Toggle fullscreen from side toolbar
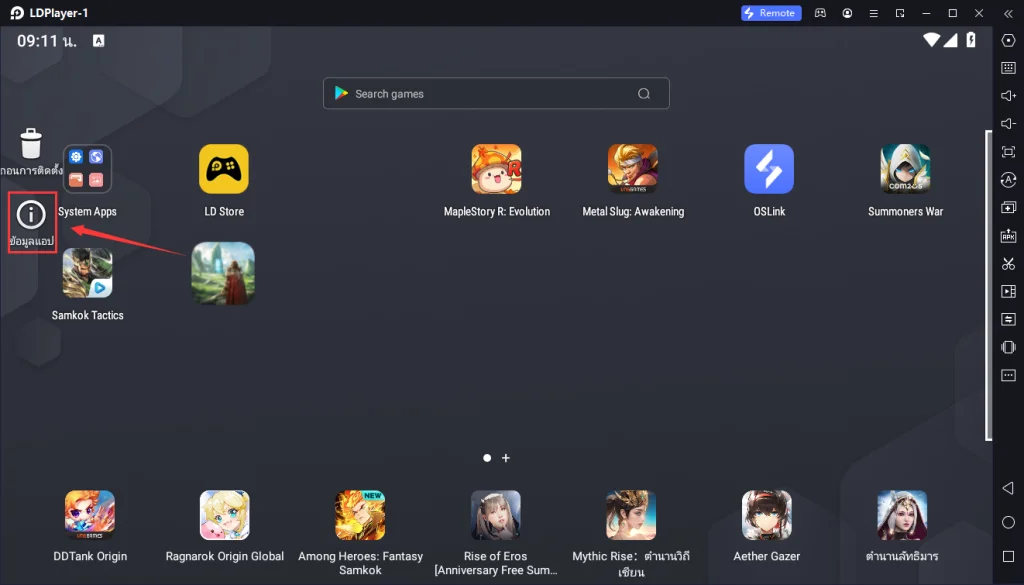 [x=1008, y=152]
